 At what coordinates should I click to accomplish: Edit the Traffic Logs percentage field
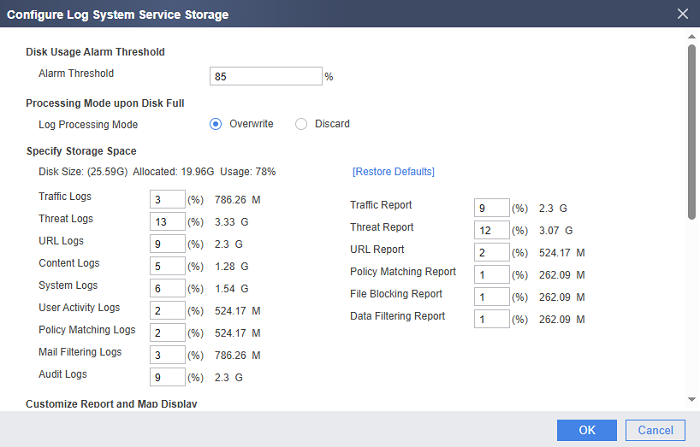pos(167,199)
